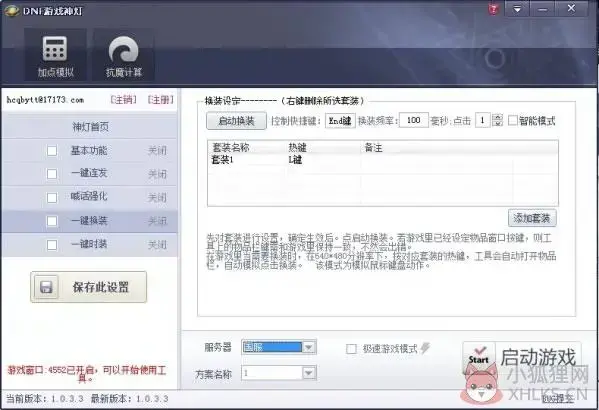
Task: Select the 基本功能 menu entry
Action: 89,151
